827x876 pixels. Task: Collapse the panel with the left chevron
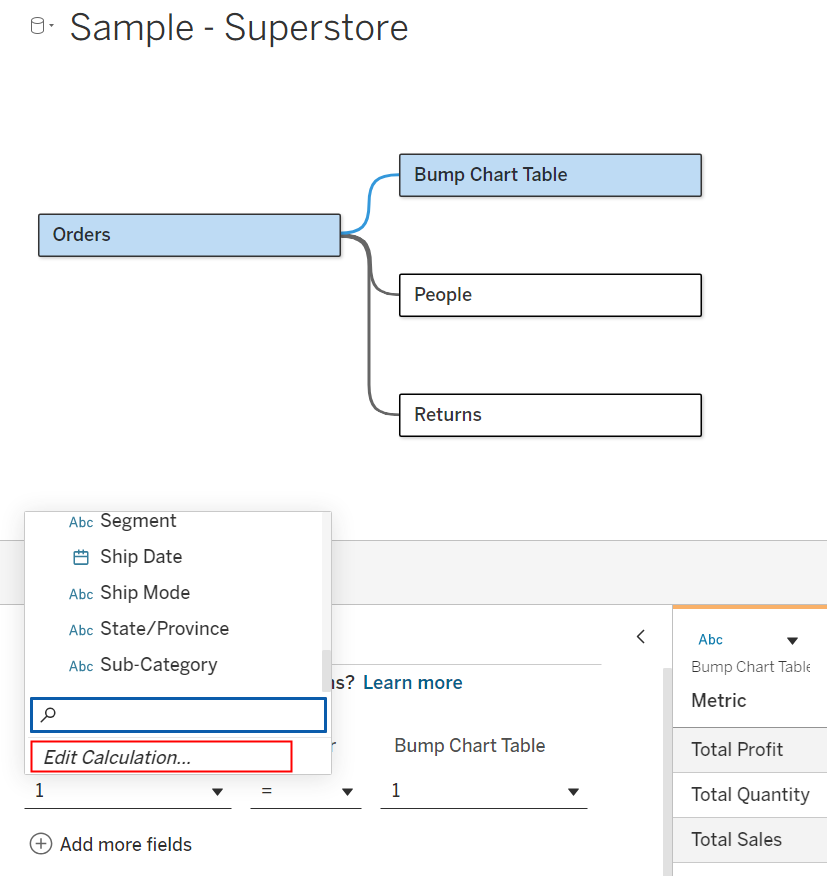tap(641, 637)
